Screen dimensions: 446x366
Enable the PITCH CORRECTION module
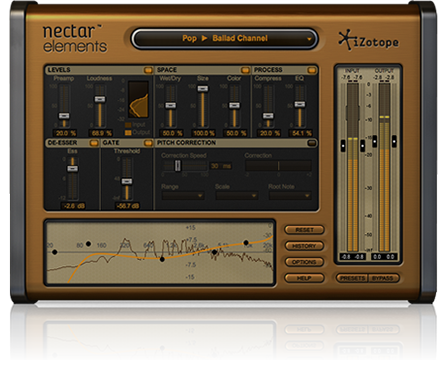tap(312, 143)
